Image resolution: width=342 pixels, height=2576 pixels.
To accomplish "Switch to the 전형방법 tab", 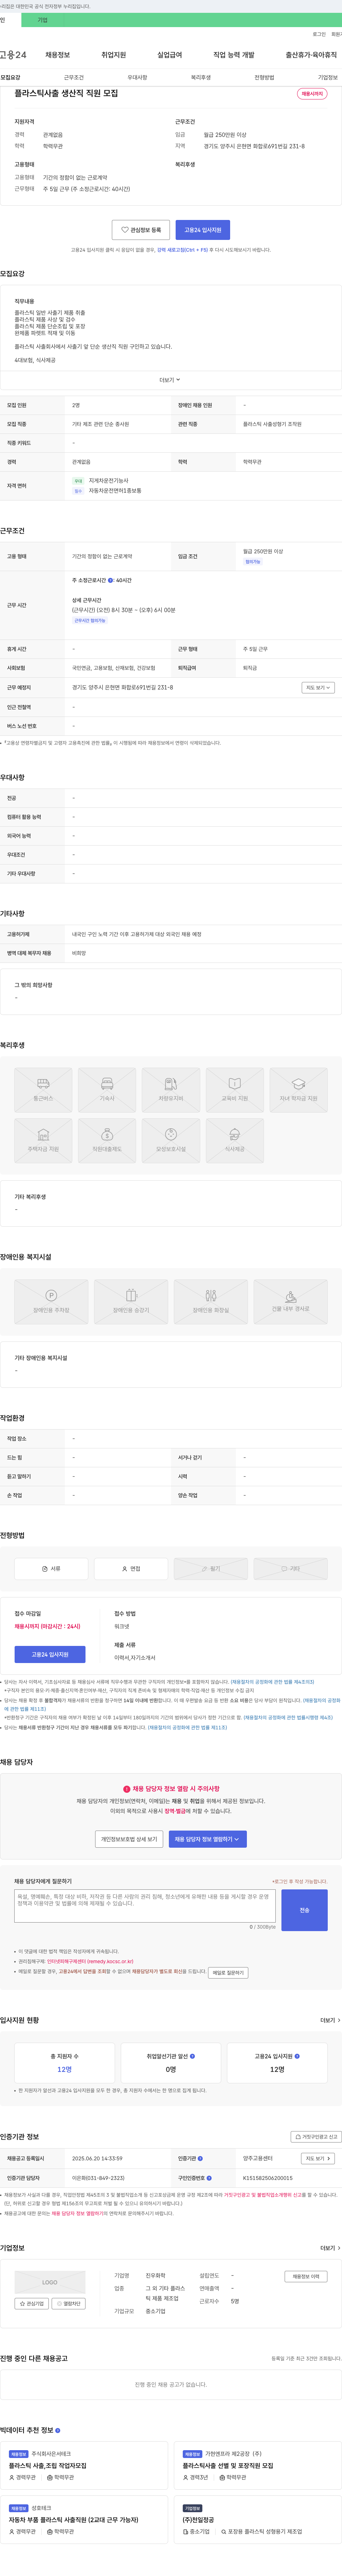I will click(x=264, y=77).
